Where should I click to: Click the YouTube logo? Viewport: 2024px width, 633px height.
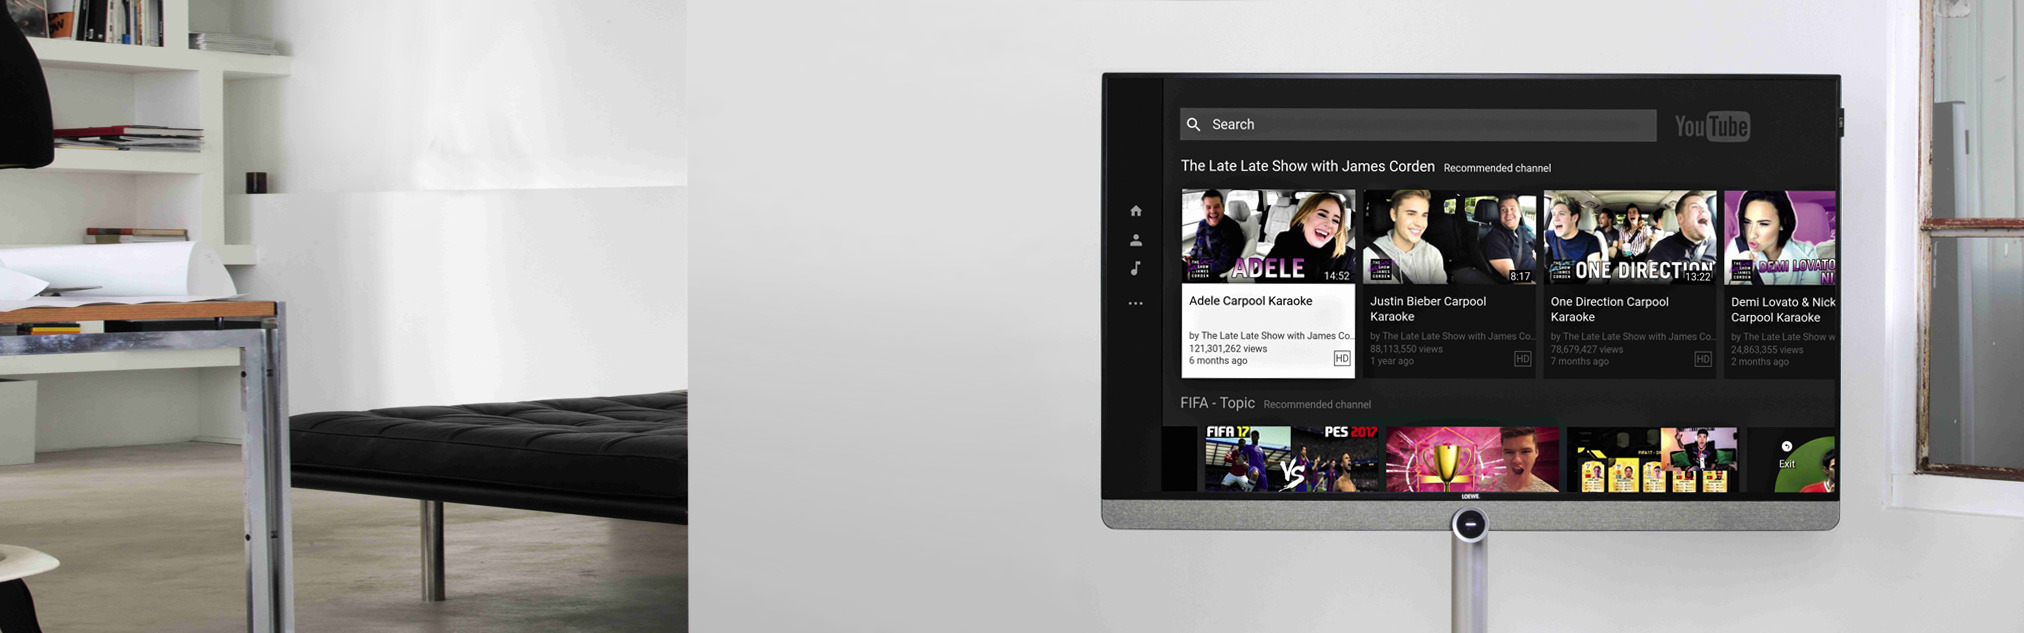pos(1711,126)
